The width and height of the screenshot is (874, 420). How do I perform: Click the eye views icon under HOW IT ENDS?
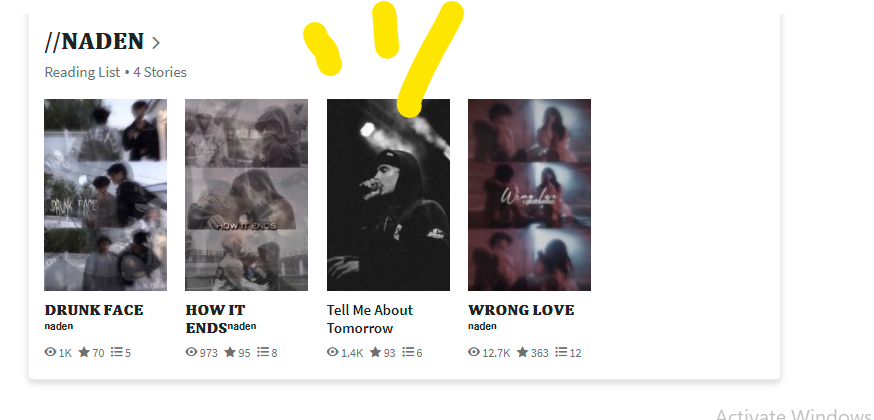[191, 352]
